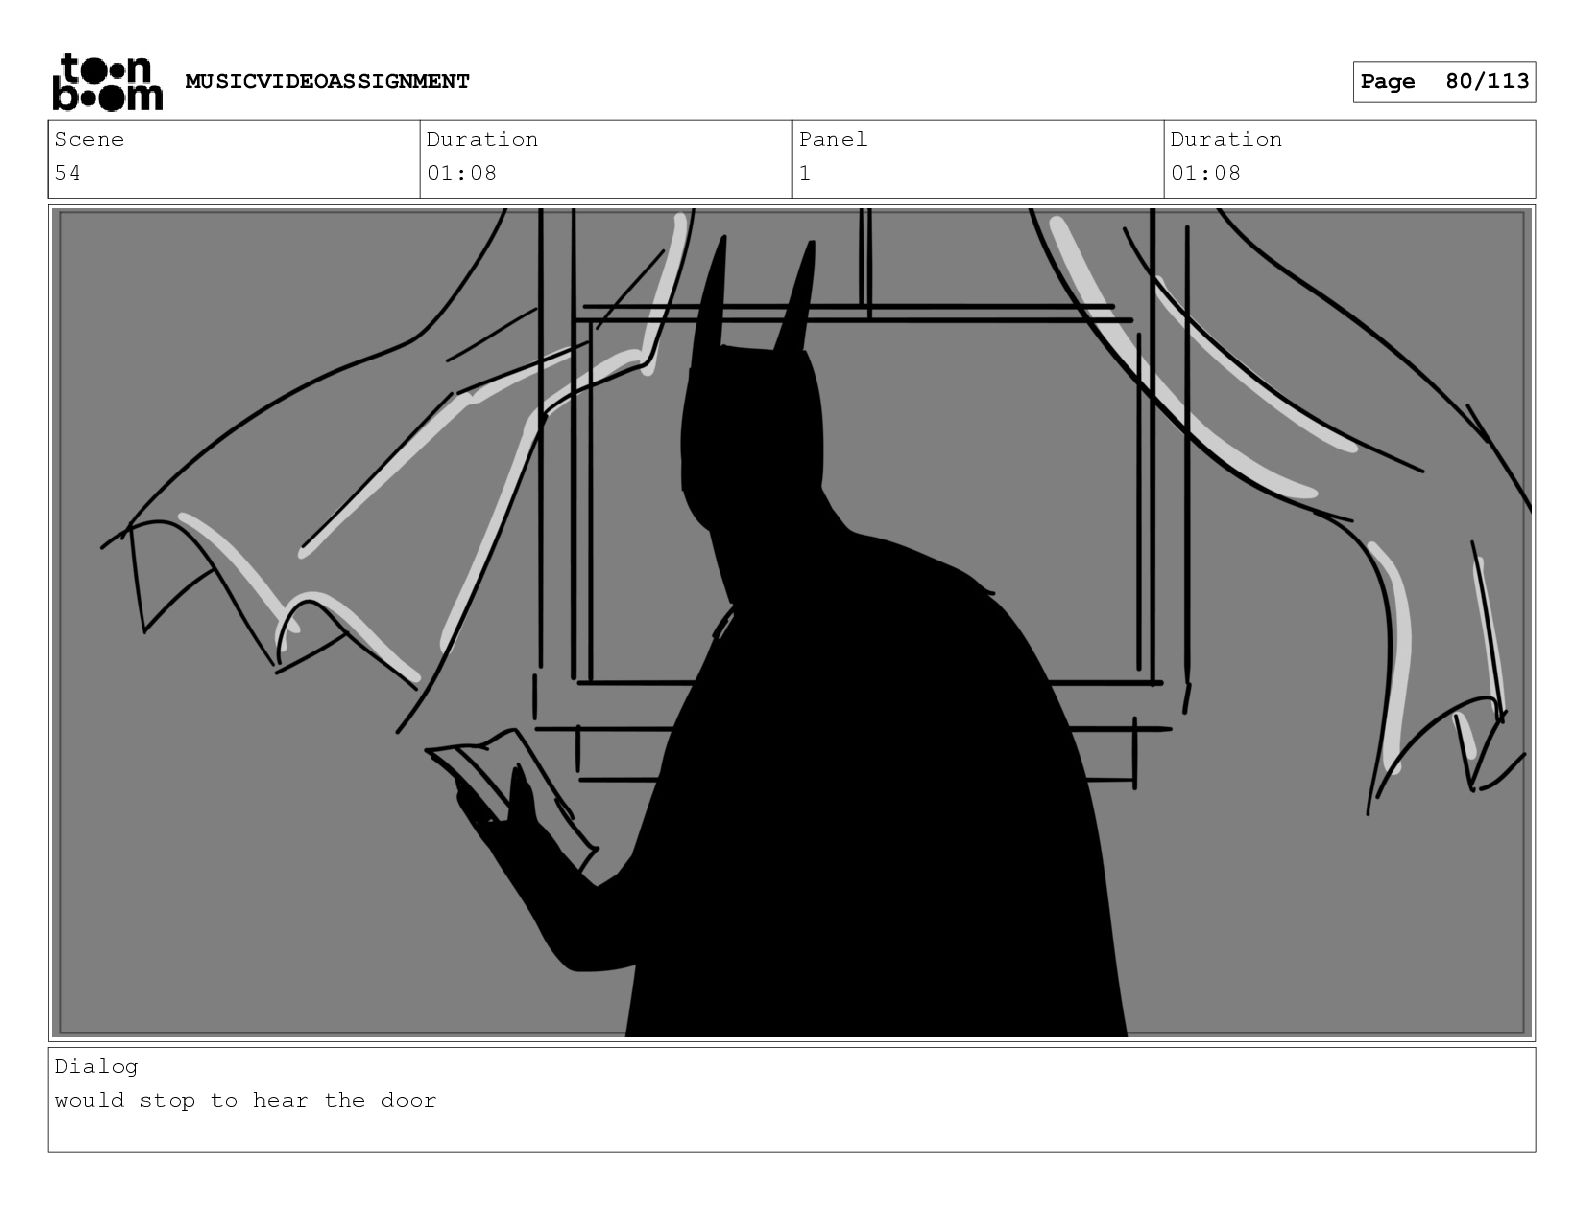Click the Toon Boom logo
This screenshot has width=1584, height=1224.
point(107,81)
